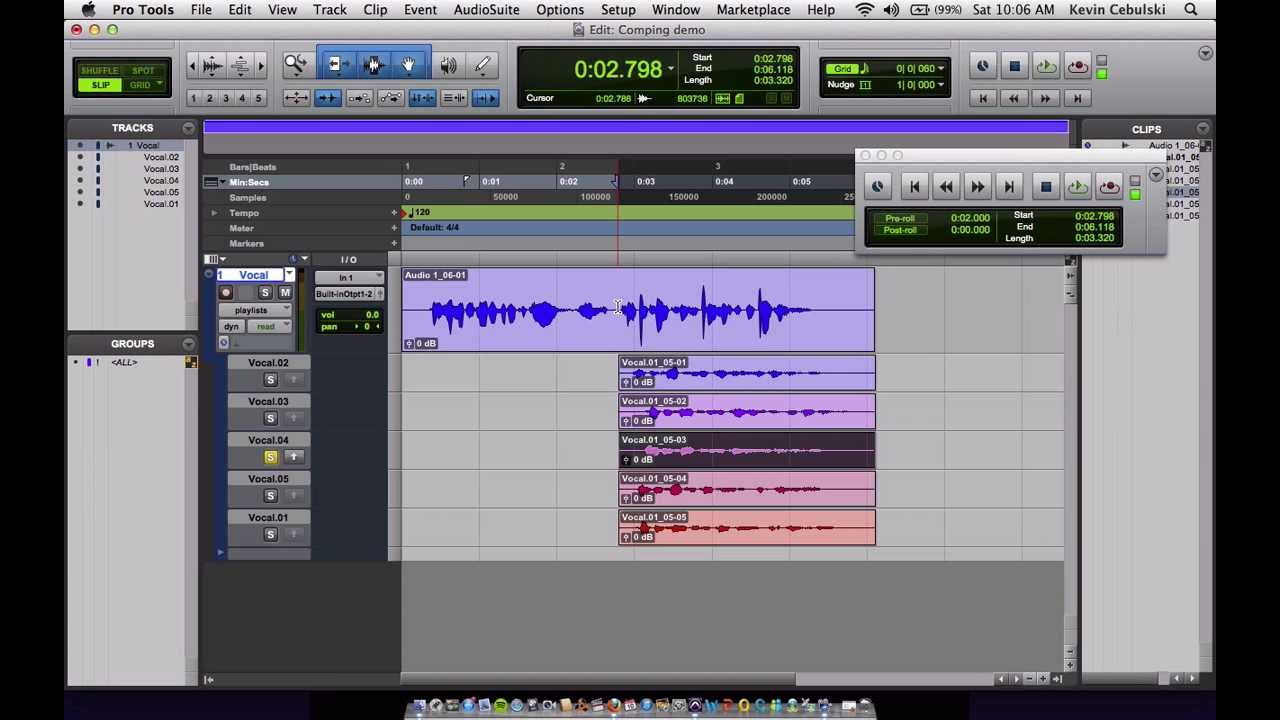Click toolbar Rewind button
The width and height of the screenshot is (1280, 720).
1014,98
